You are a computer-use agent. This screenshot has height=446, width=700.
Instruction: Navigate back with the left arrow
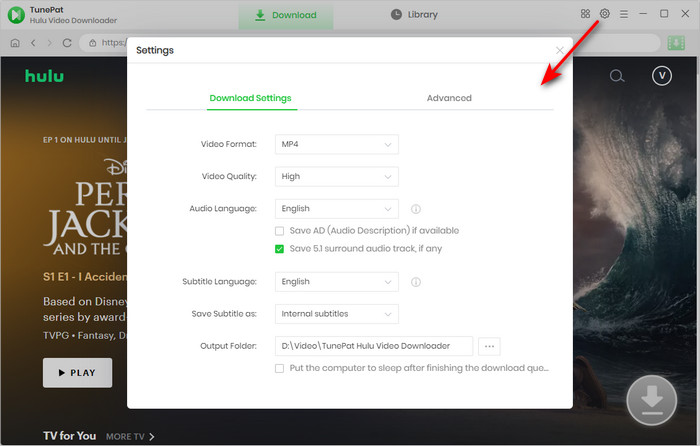(x=33, y=43)
